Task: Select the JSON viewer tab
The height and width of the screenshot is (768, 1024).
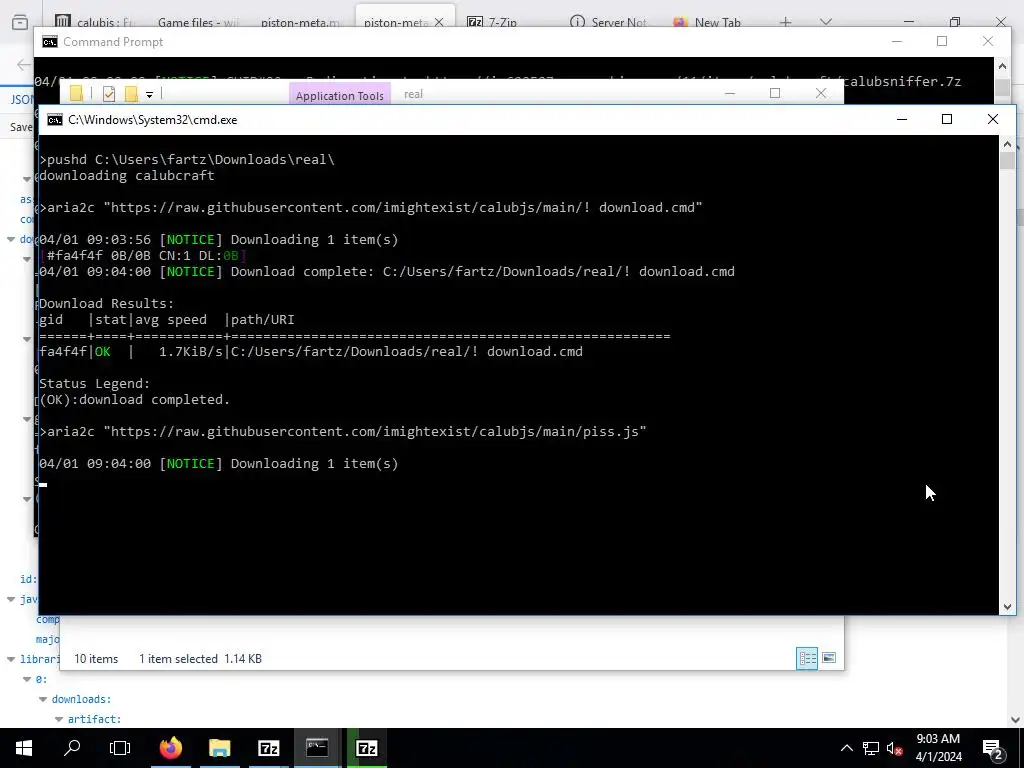Action: click(x=22, y=99)
